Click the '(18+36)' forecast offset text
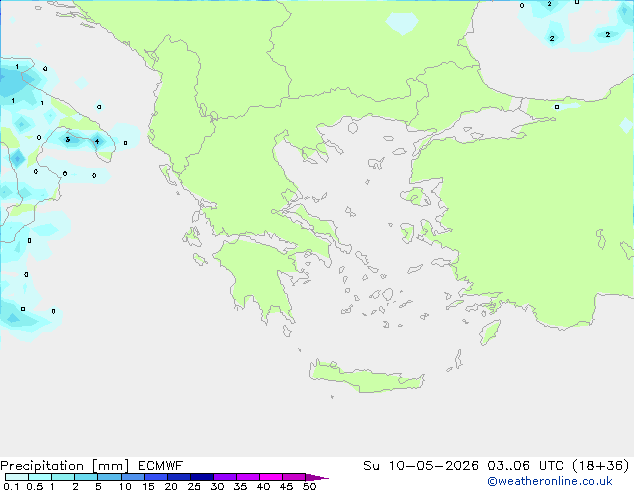 point(600,466)
